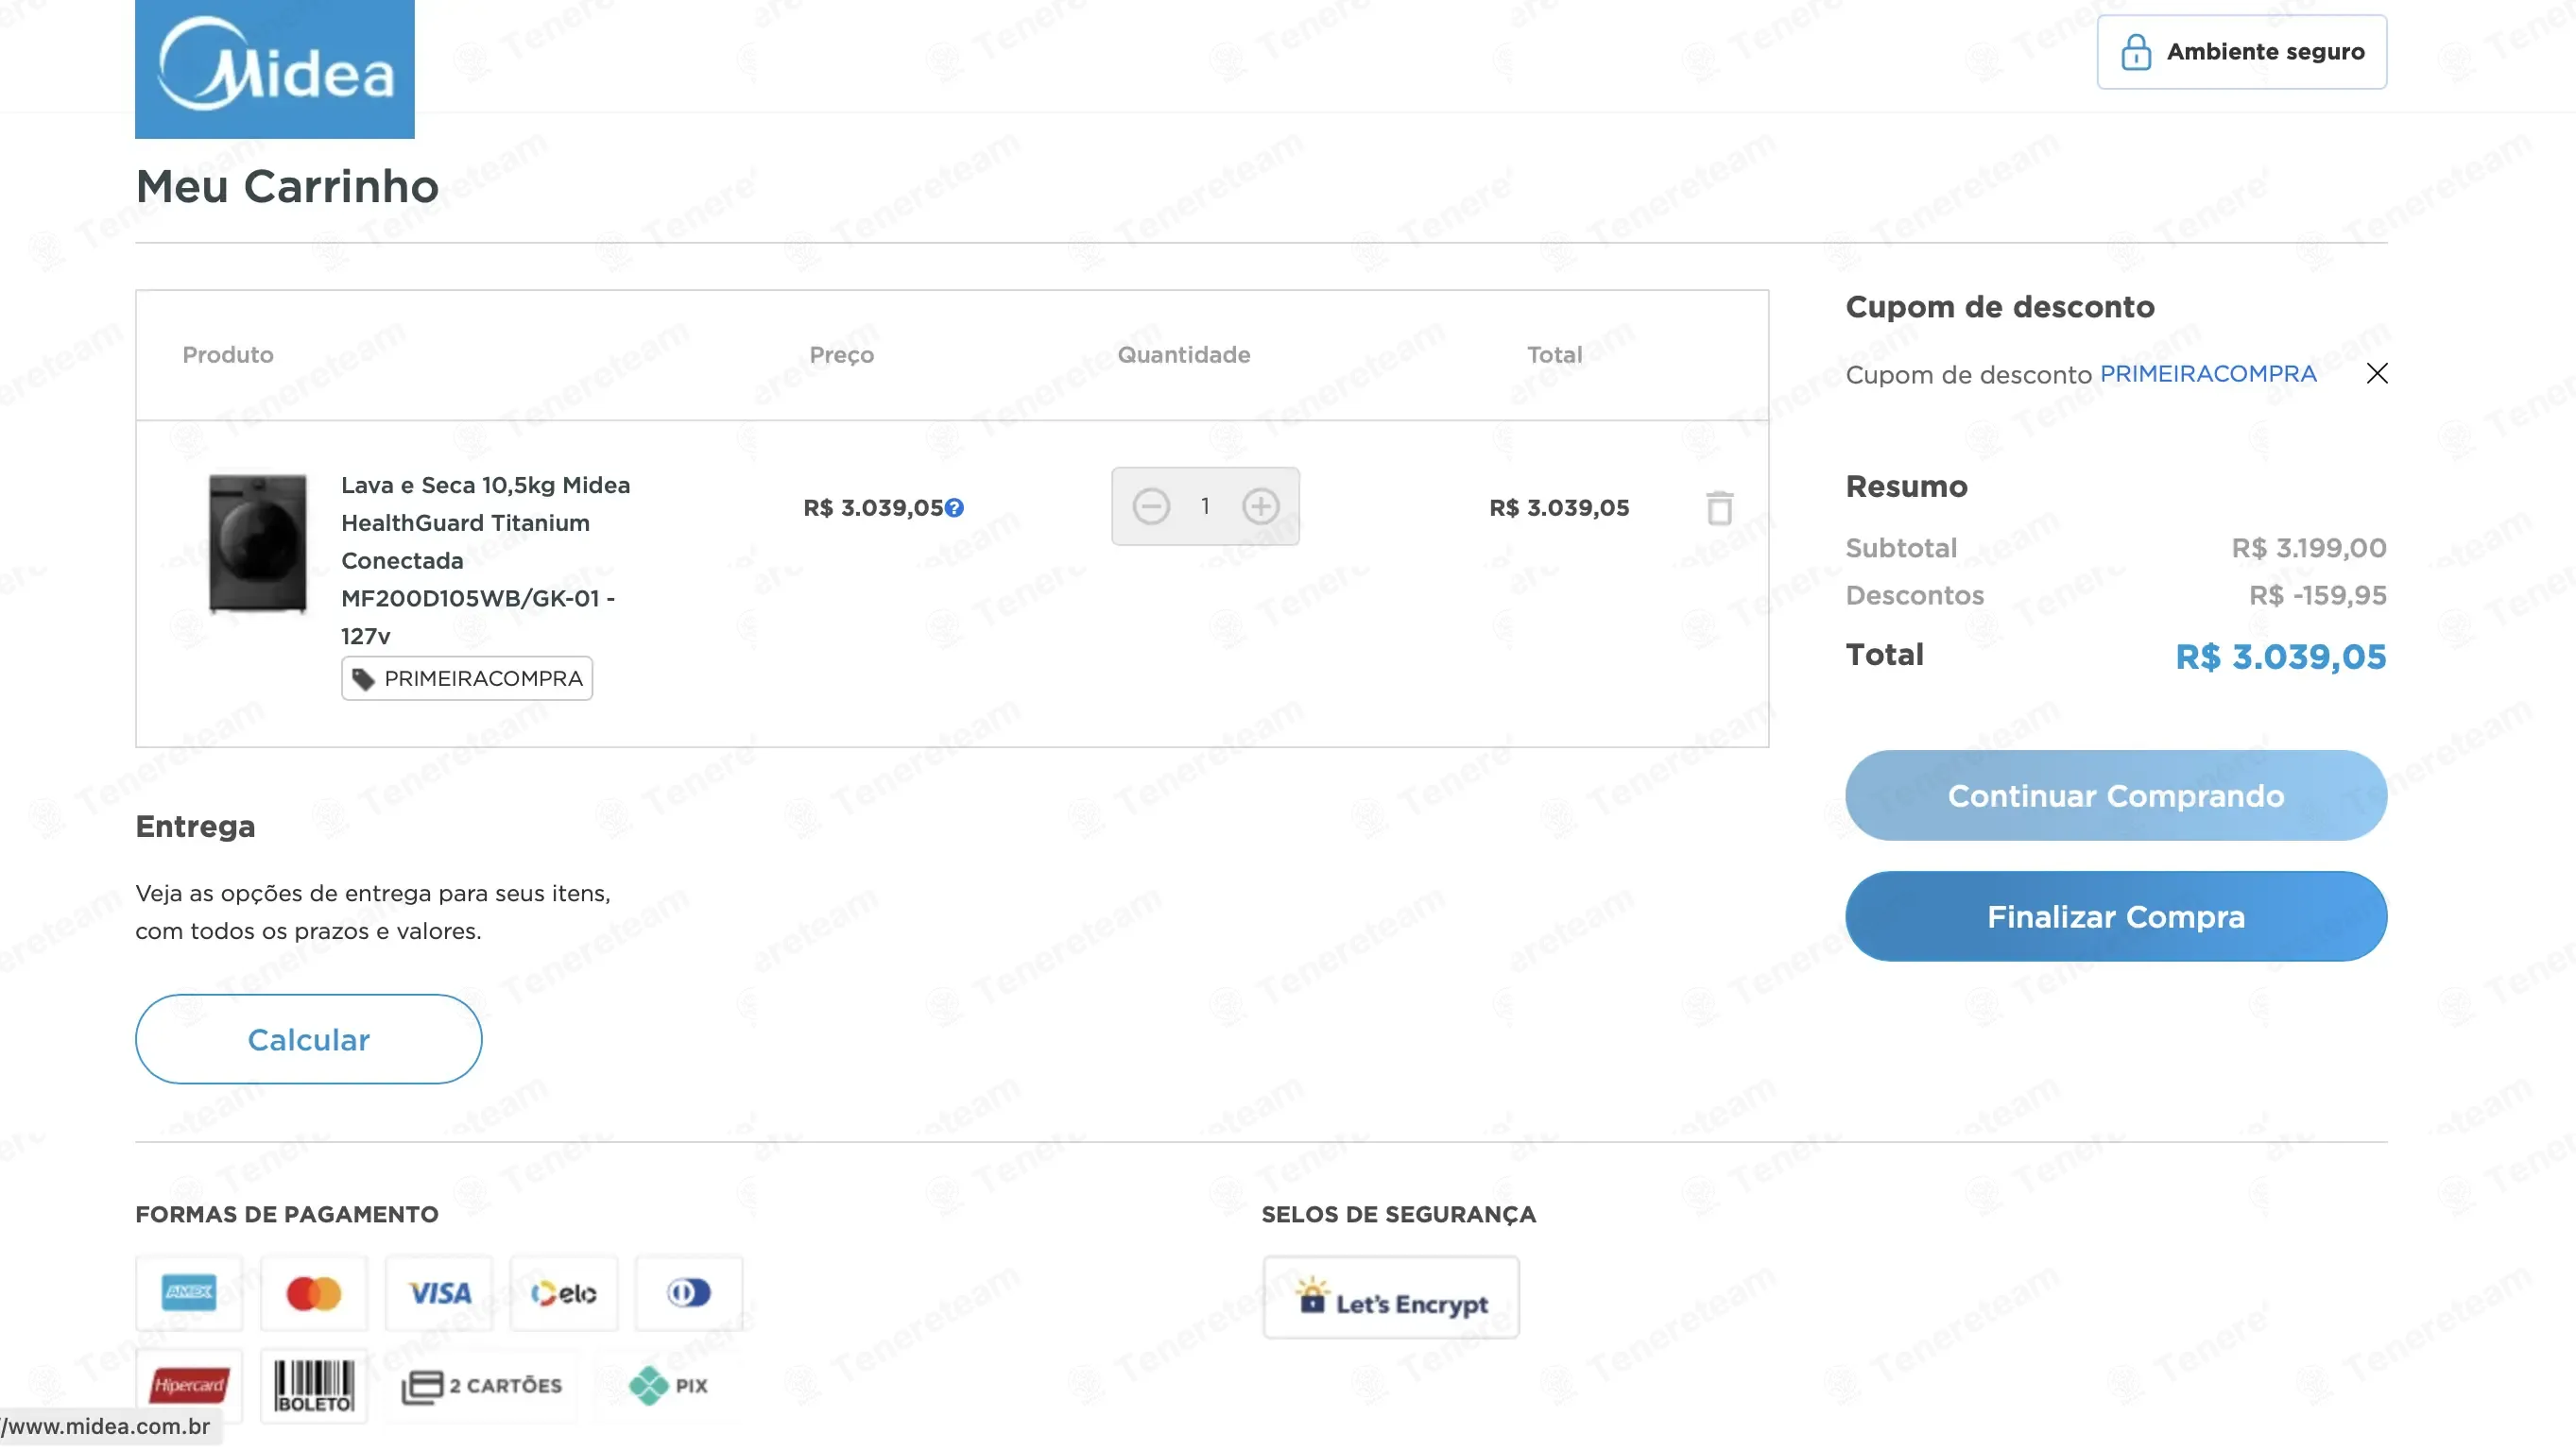Click the Descontos label in Resumo
This screenshot has height=1451, width=2576.
click(x=1915, y=596)
